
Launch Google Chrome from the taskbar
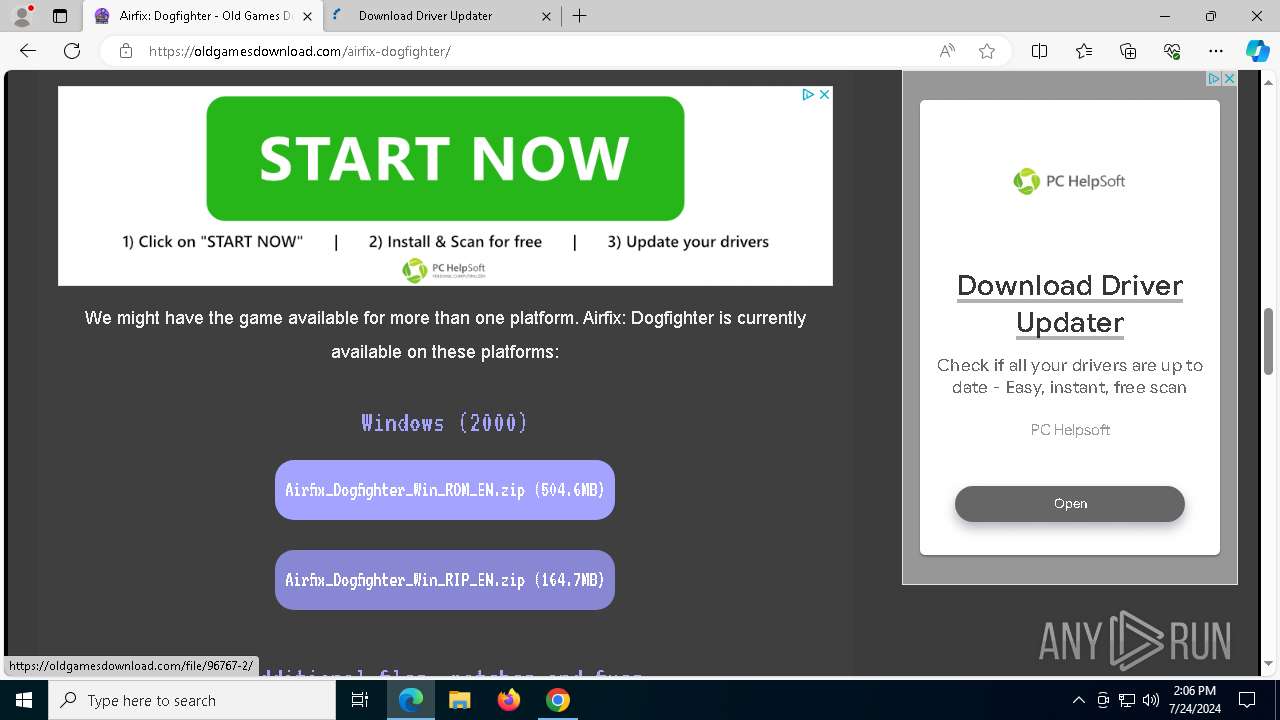[557, 700]
